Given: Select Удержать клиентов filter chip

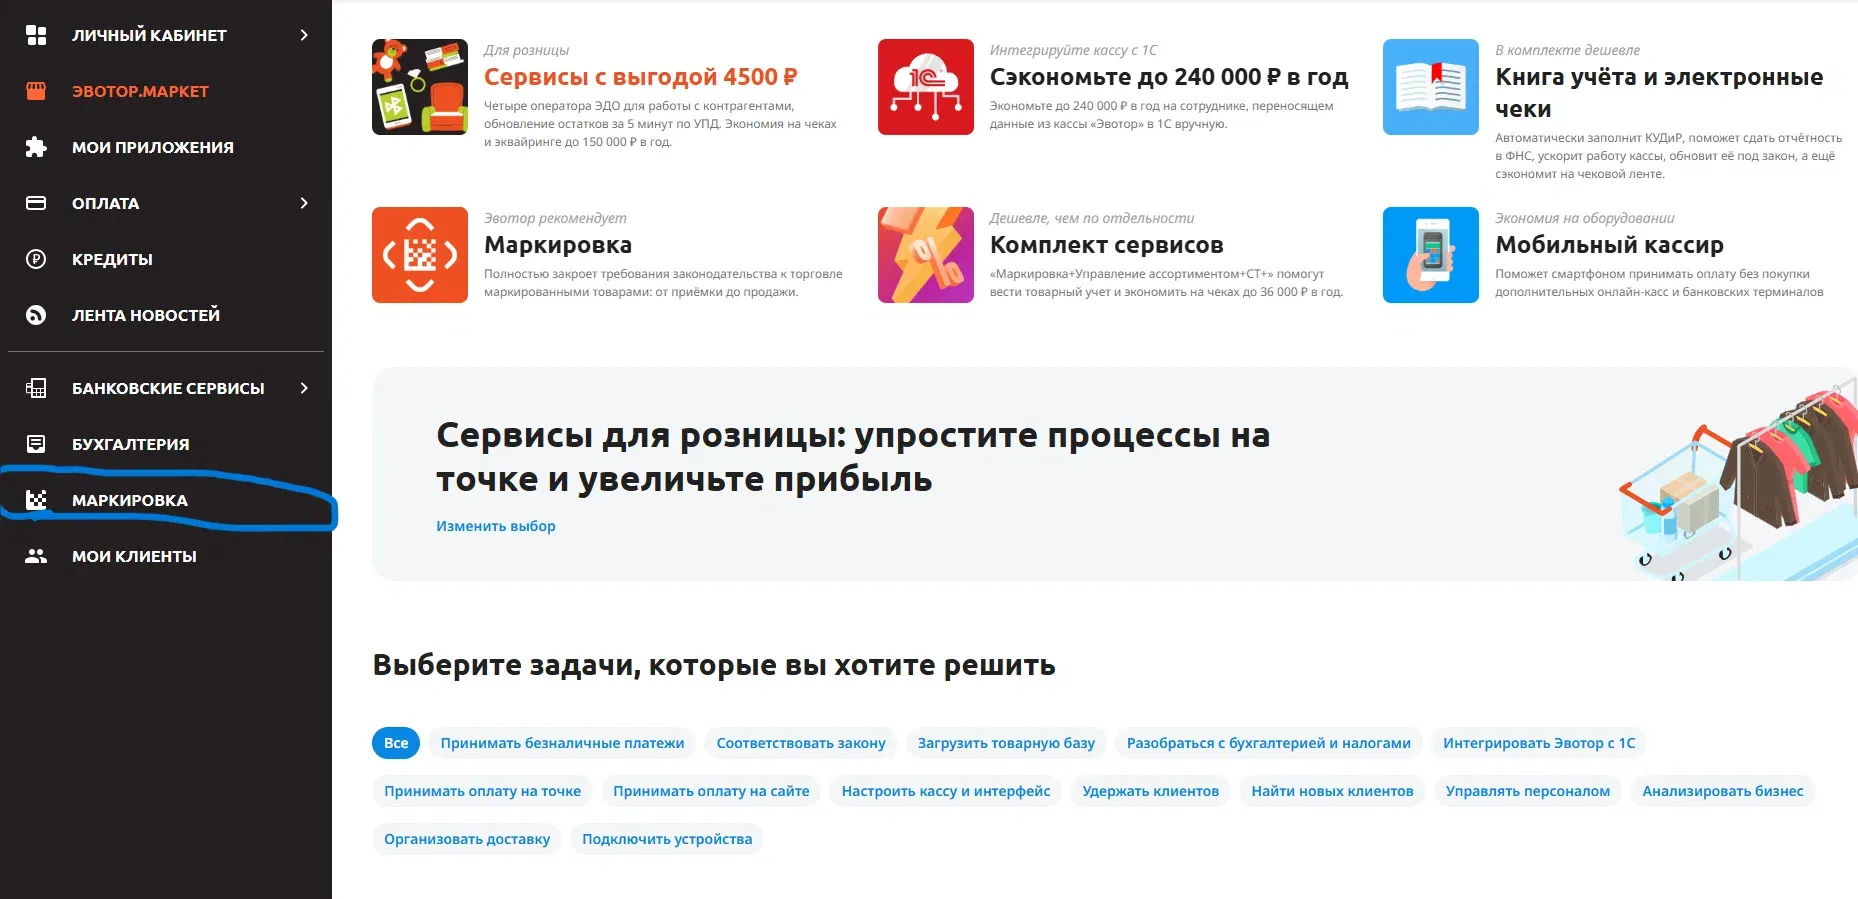Looking at the screenshot, I should (x=1151, y=791).
